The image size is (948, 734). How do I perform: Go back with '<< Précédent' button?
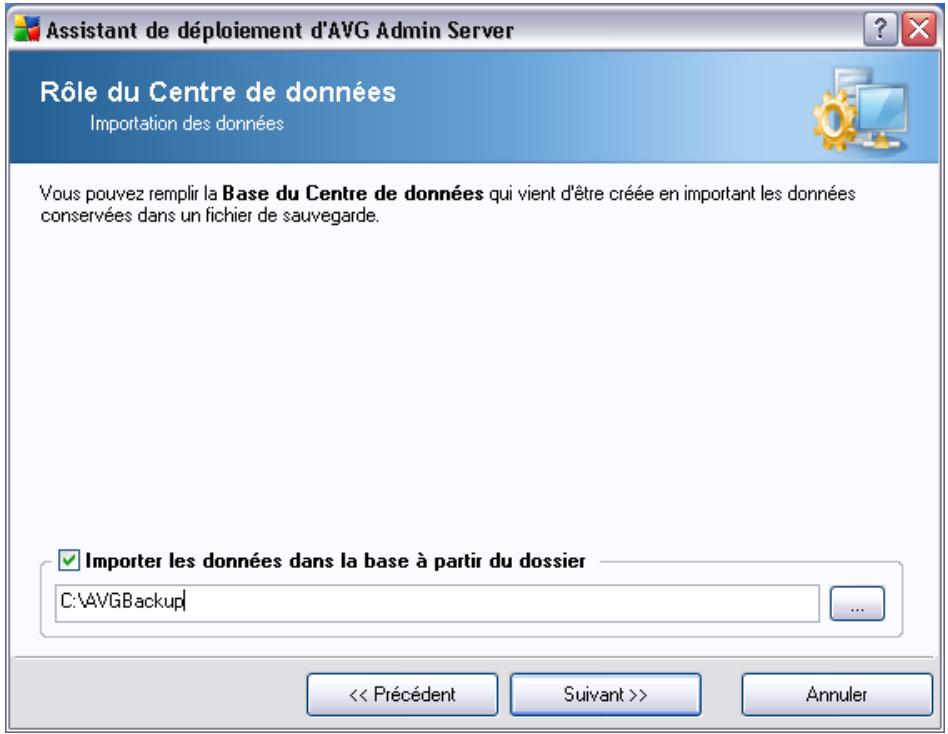click(x=402, y=694)
